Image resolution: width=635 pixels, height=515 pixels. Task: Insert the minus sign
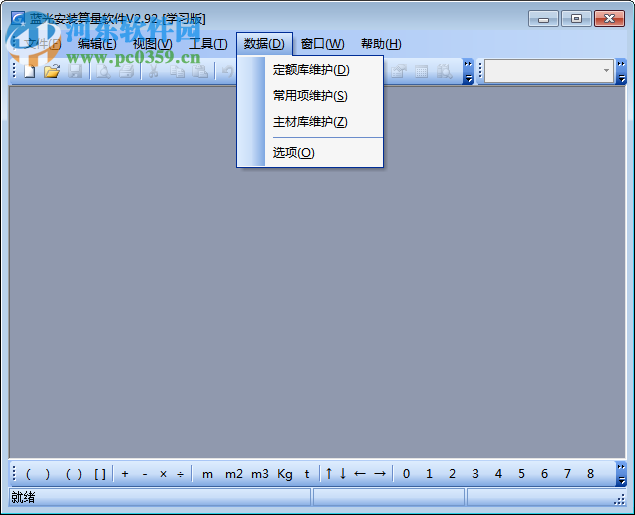pyautogui.click(x=145, y=474)
